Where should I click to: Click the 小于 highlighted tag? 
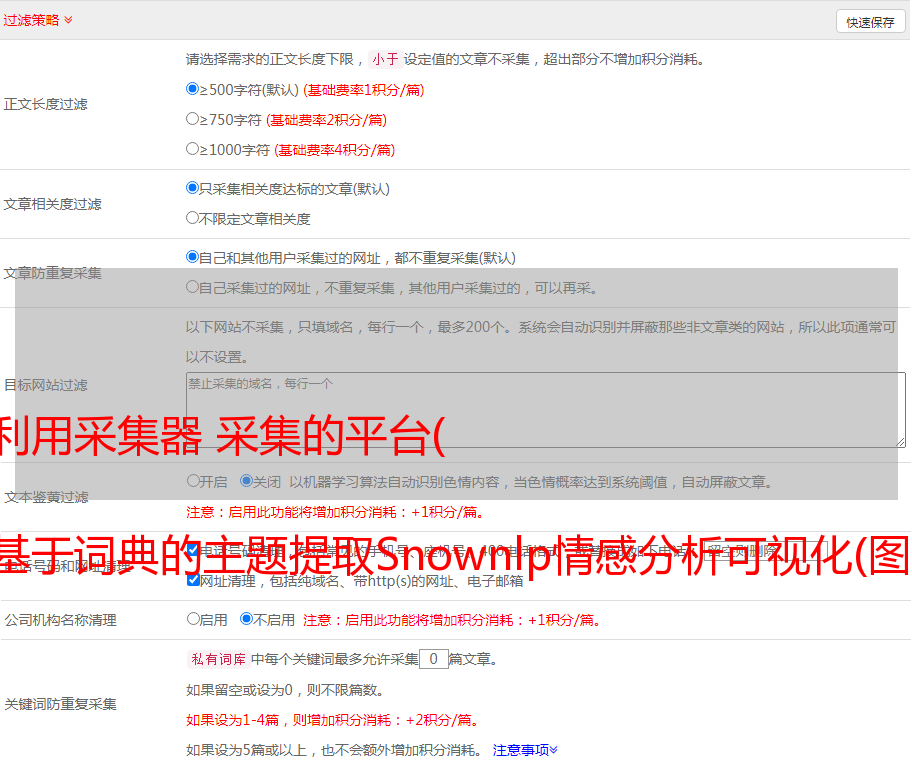tap(385, 59)
